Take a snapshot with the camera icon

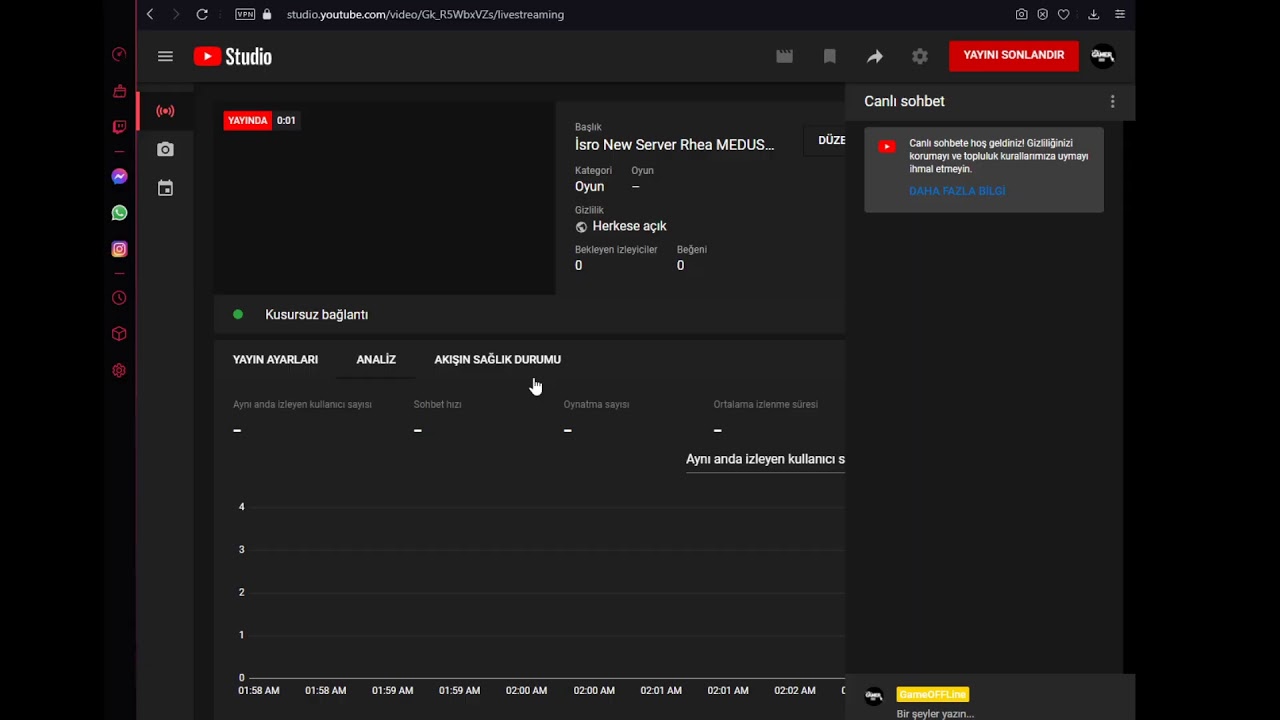pos(1021,14)
